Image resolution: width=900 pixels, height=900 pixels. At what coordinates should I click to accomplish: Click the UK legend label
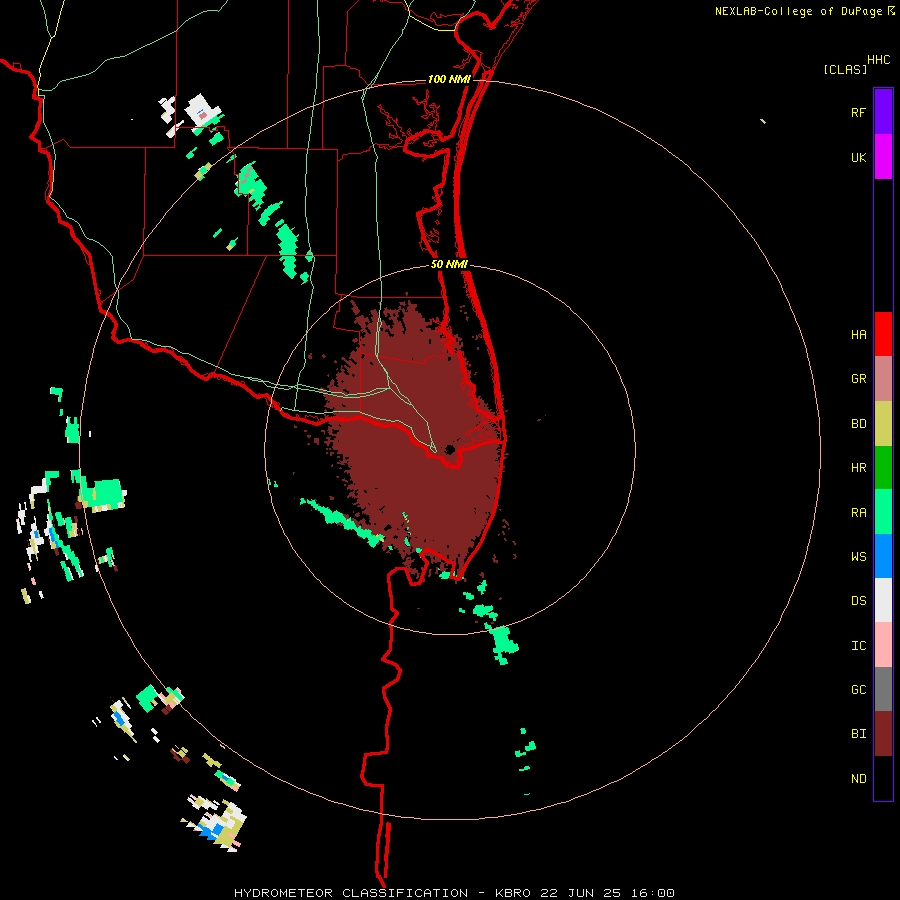point(858,157)
